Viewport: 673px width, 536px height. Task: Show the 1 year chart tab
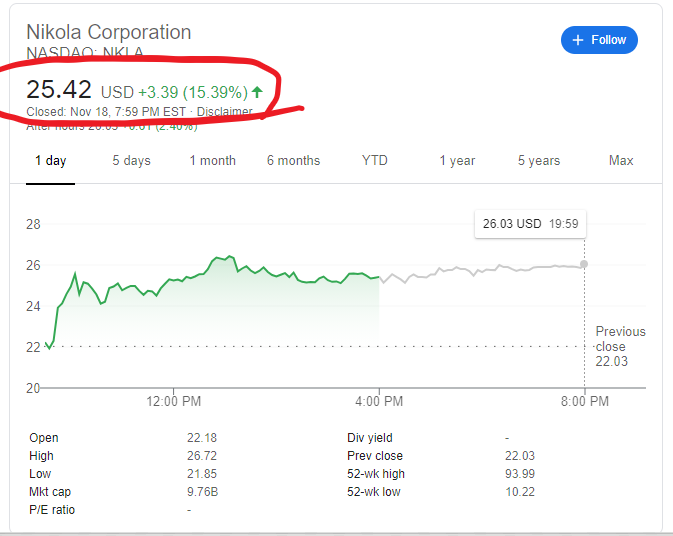point(457,160)
